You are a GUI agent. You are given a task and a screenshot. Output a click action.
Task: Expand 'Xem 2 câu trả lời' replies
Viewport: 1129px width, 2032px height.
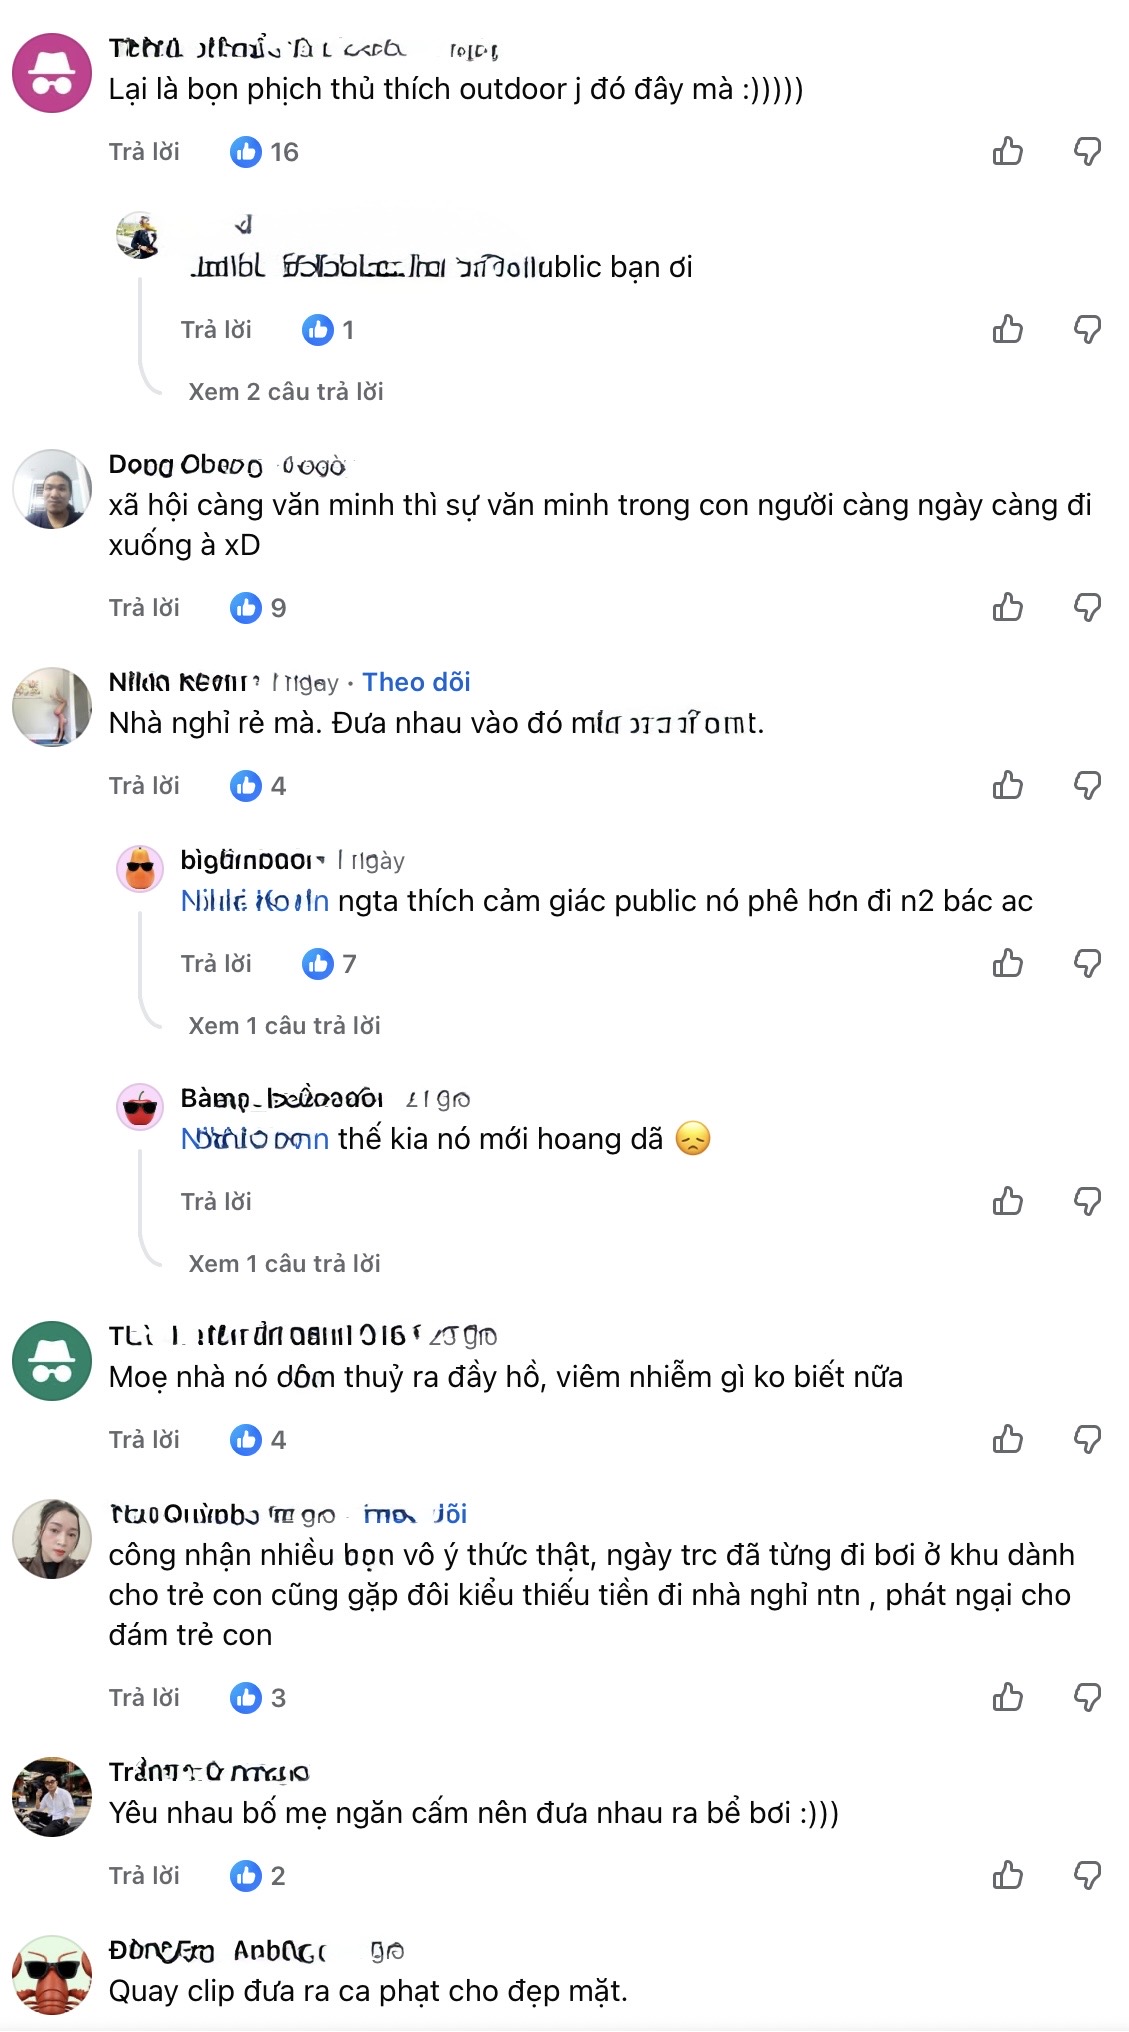tap(286, 391)
